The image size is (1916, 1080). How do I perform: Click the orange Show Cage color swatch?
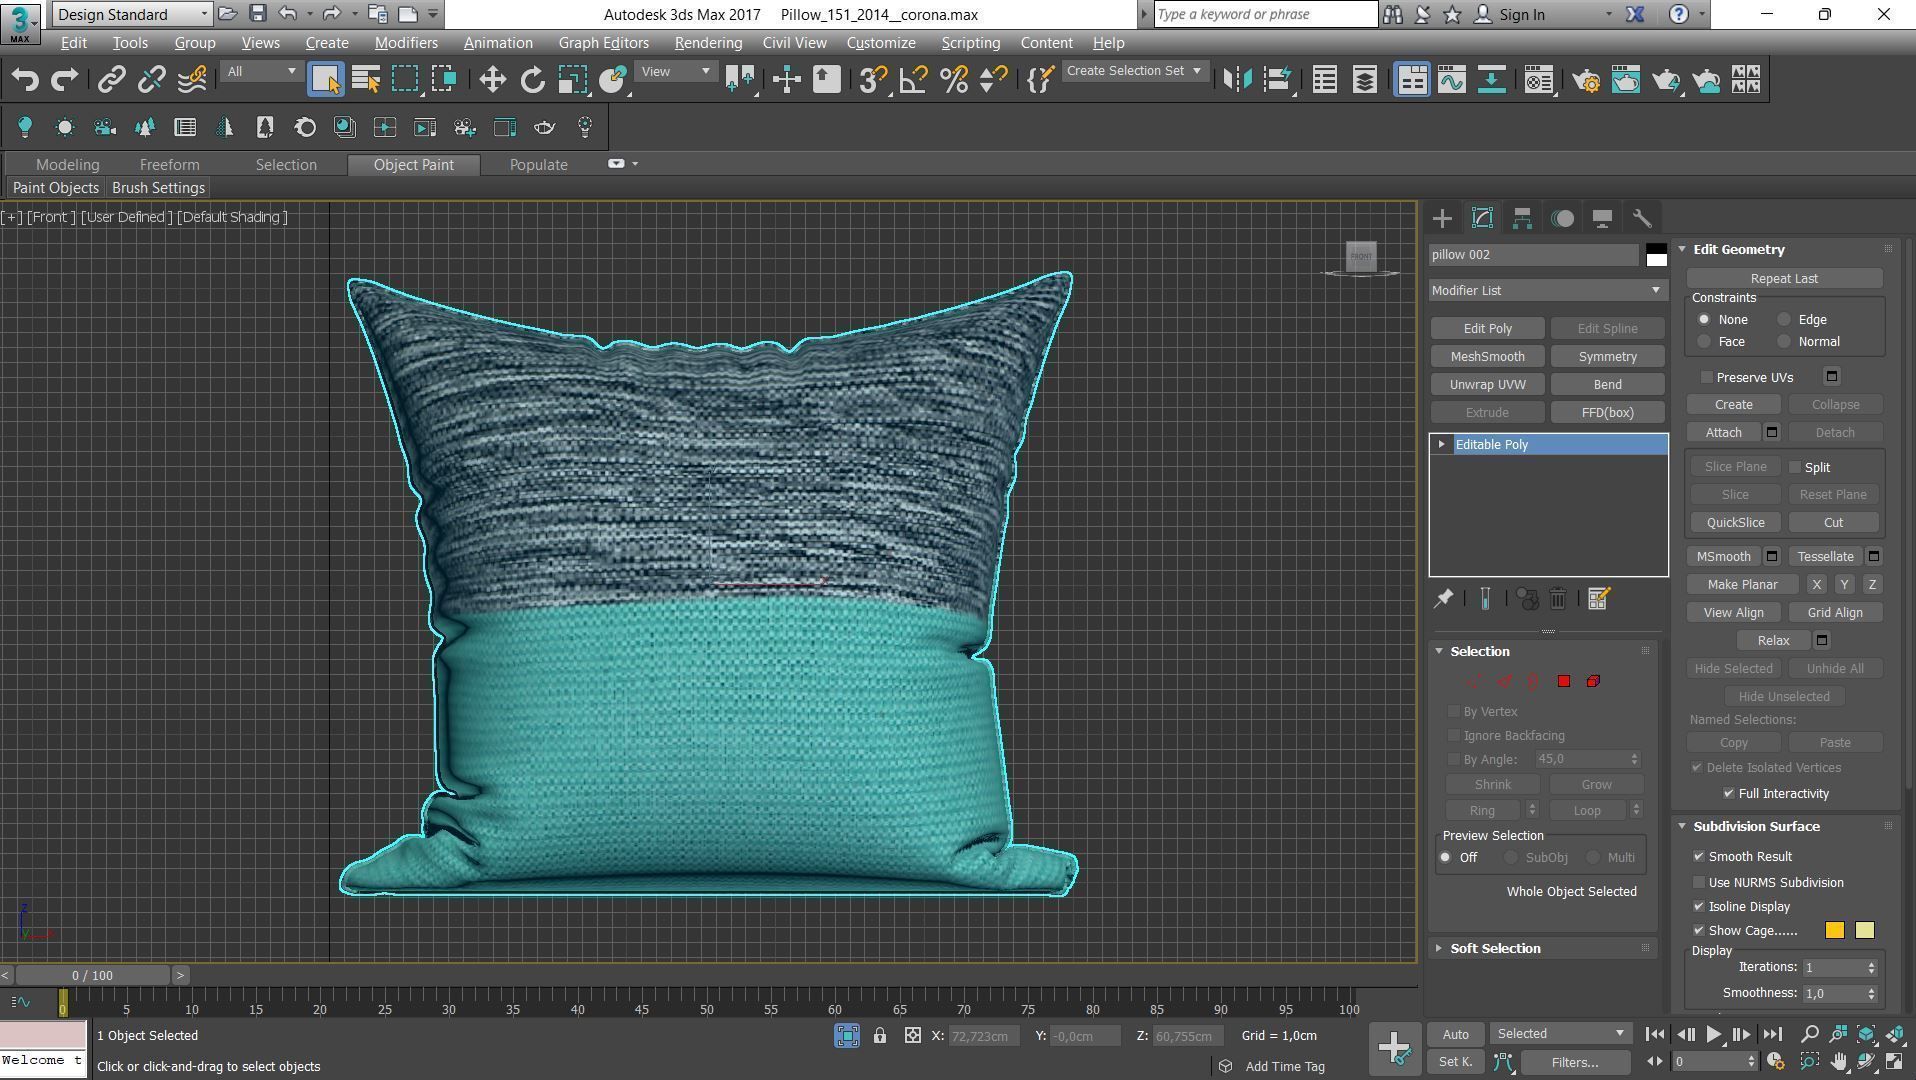pos(1834,930)
